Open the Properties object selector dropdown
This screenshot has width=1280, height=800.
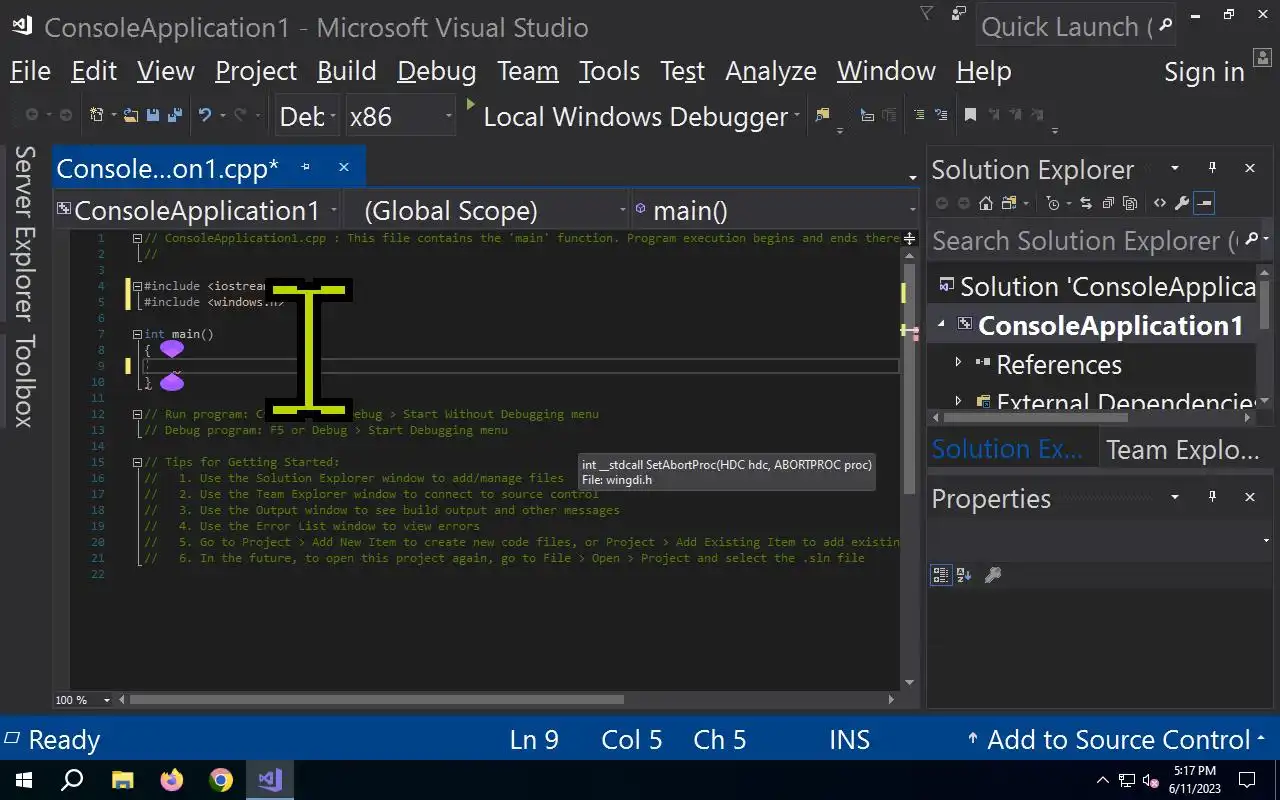pyautogui.click(x=1266, y=541)
